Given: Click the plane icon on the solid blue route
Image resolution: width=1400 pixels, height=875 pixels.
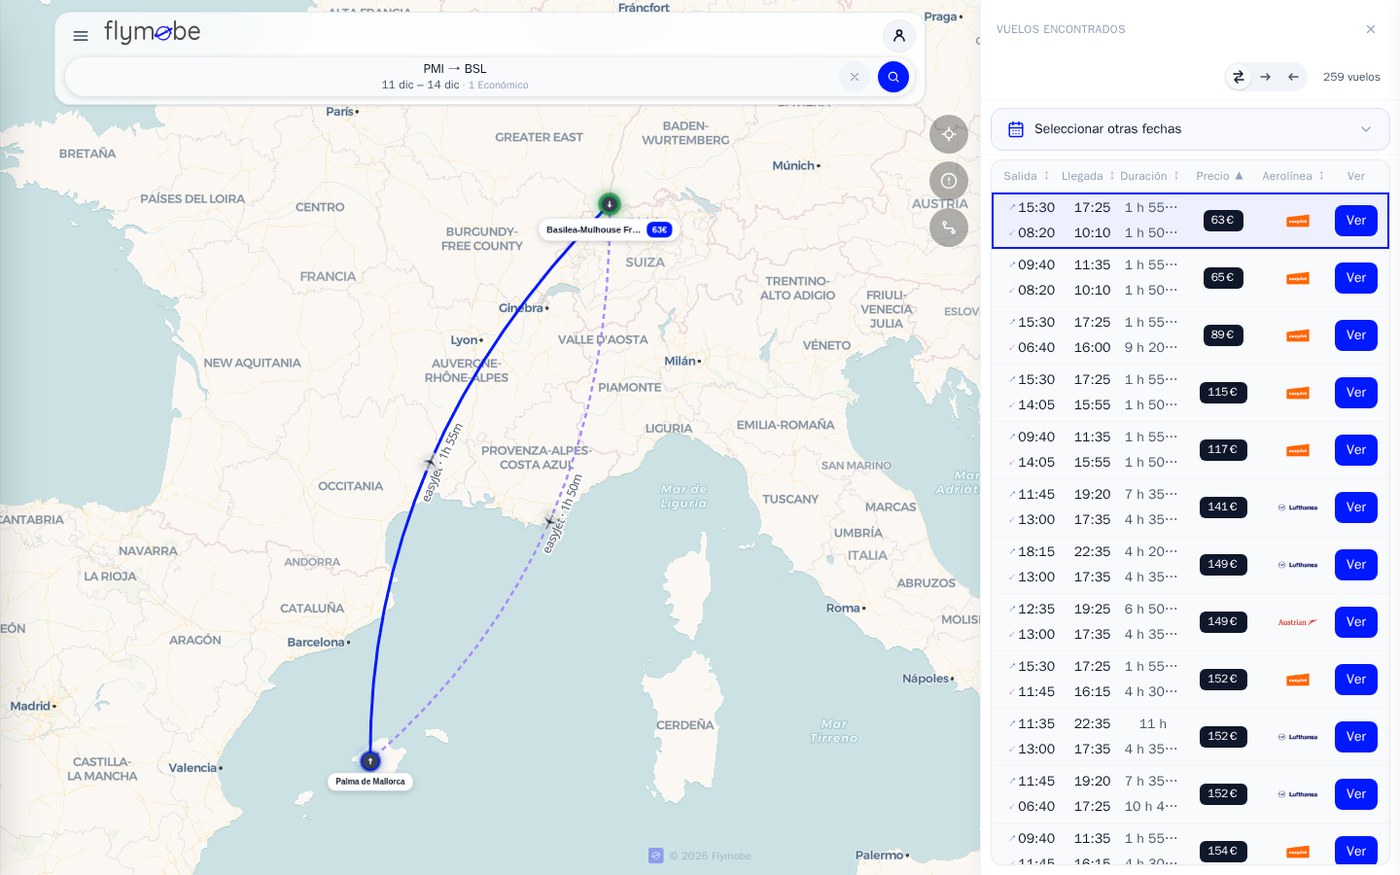Looking at the screenshot, I should click(x=431, y=462).
